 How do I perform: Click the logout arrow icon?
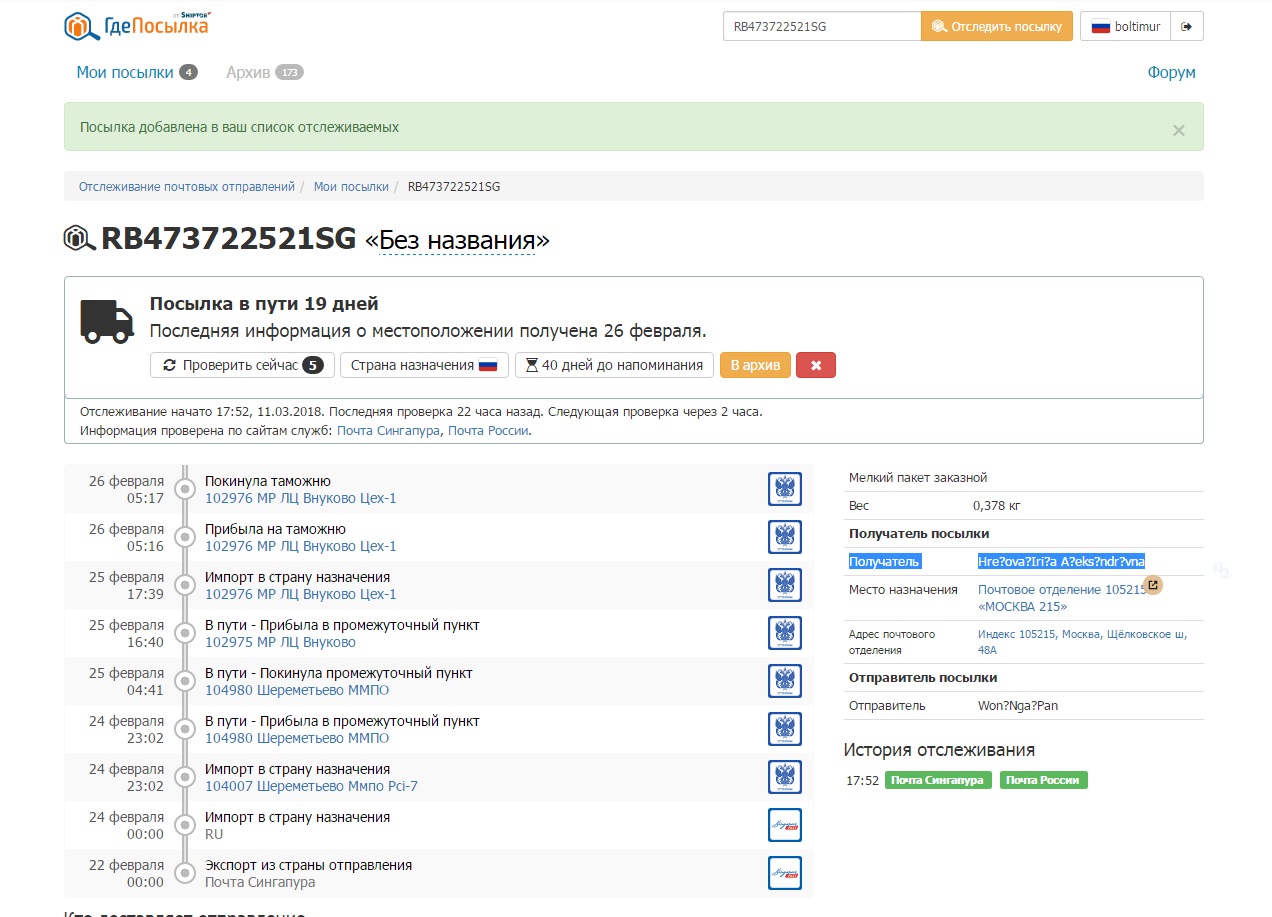click(1187, 27)
